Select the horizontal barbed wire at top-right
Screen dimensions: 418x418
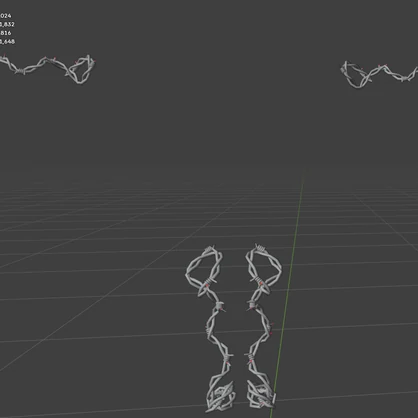coord(379,75)
